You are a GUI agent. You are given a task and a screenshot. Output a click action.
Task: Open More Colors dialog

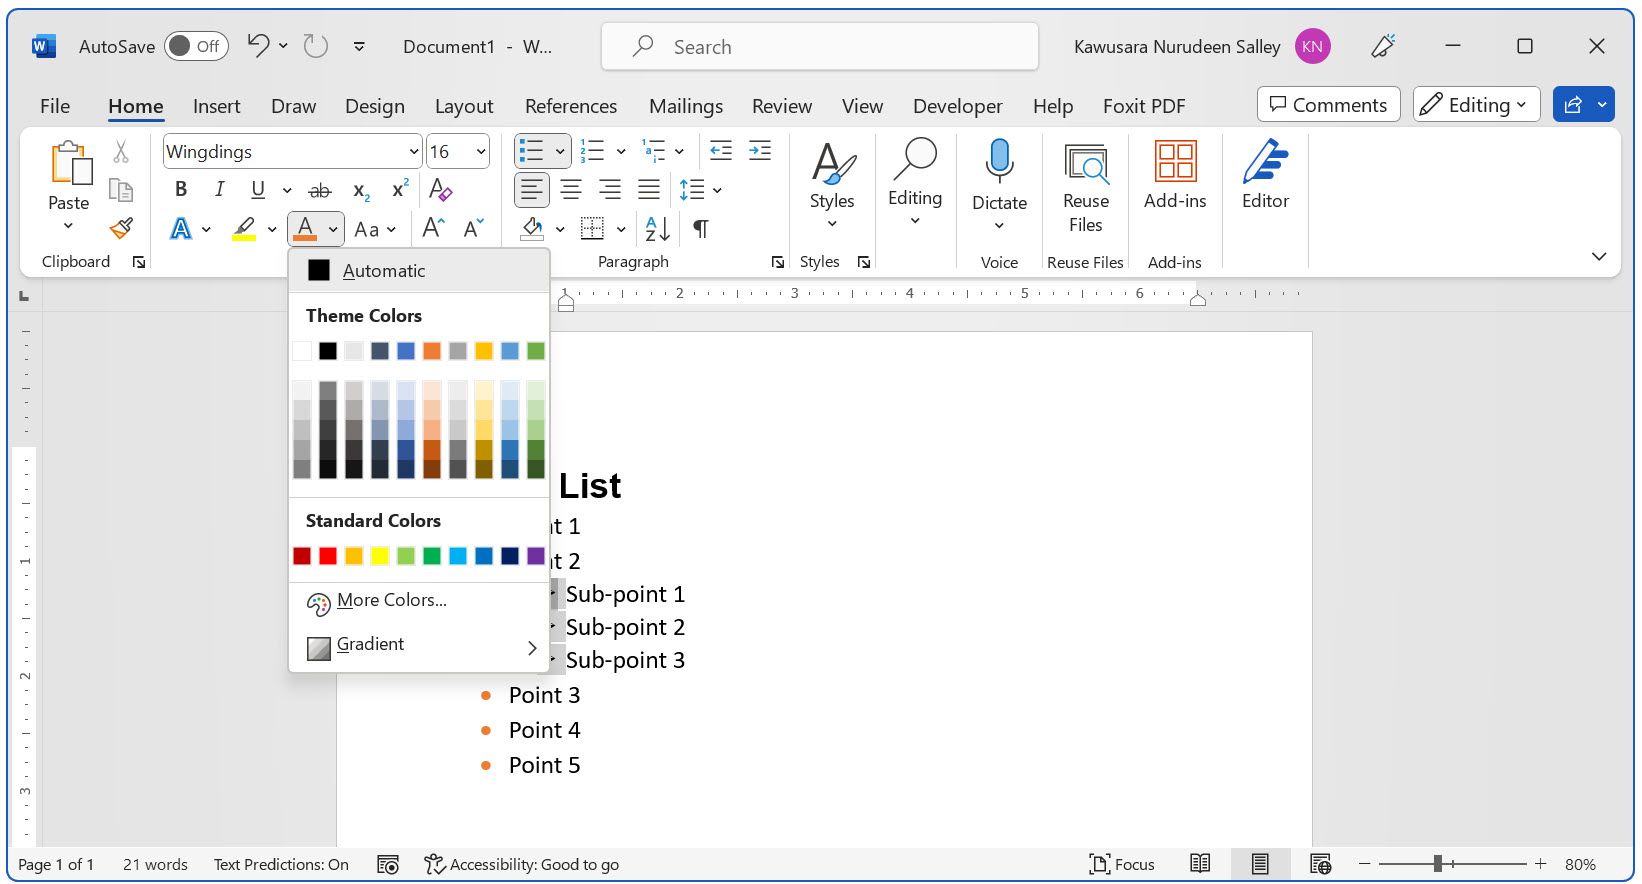pyautogui.click(x=419, y=601)
